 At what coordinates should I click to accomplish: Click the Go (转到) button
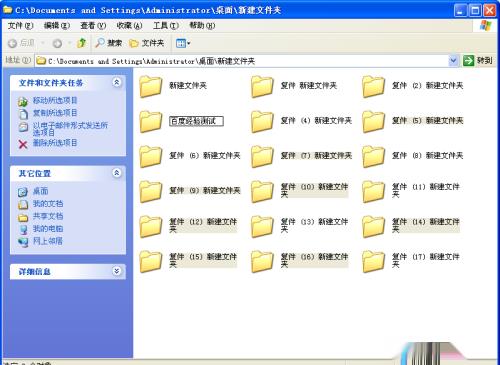(478, 61)
